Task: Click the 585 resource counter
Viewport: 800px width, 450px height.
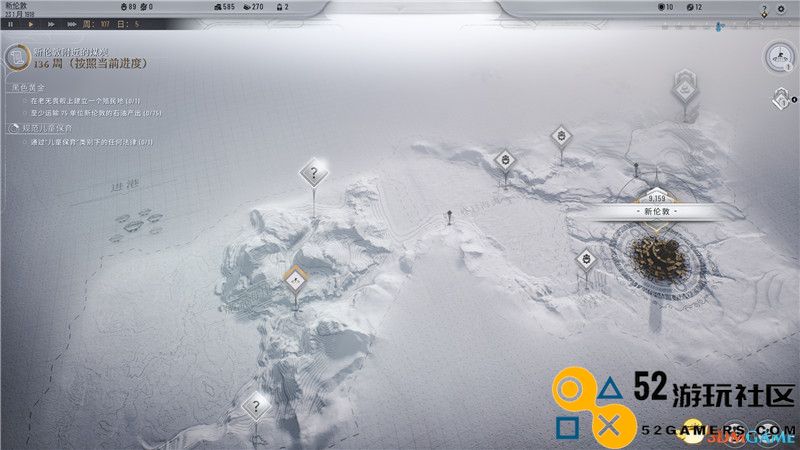Action: point(224,7)
